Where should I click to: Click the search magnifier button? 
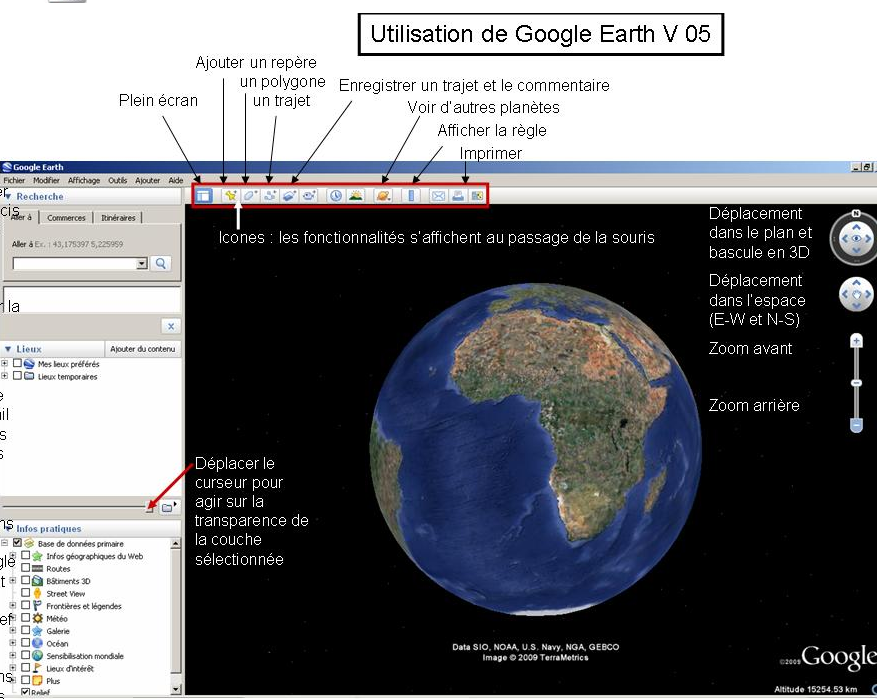(161, 263)
